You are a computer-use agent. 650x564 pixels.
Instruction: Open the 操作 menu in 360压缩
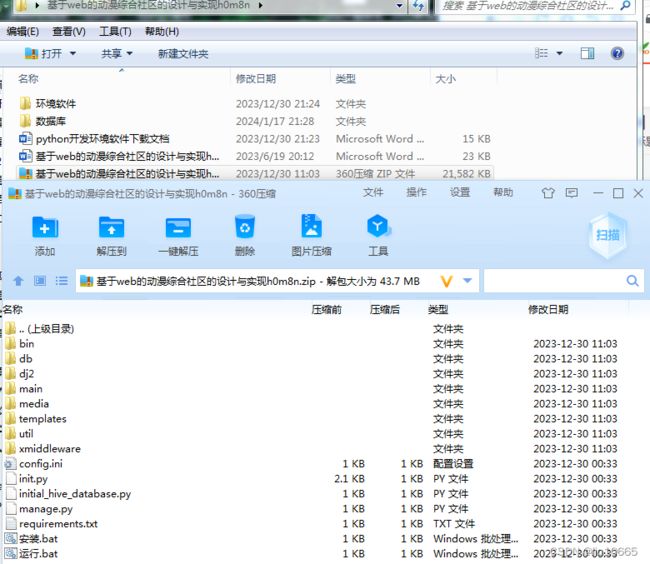416,193
